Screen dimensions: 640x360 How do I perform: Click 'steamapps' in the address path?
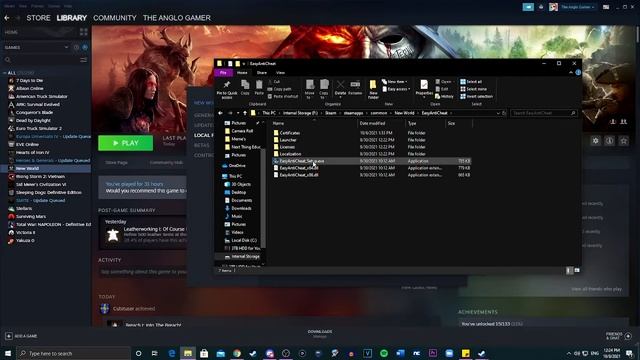353,113
